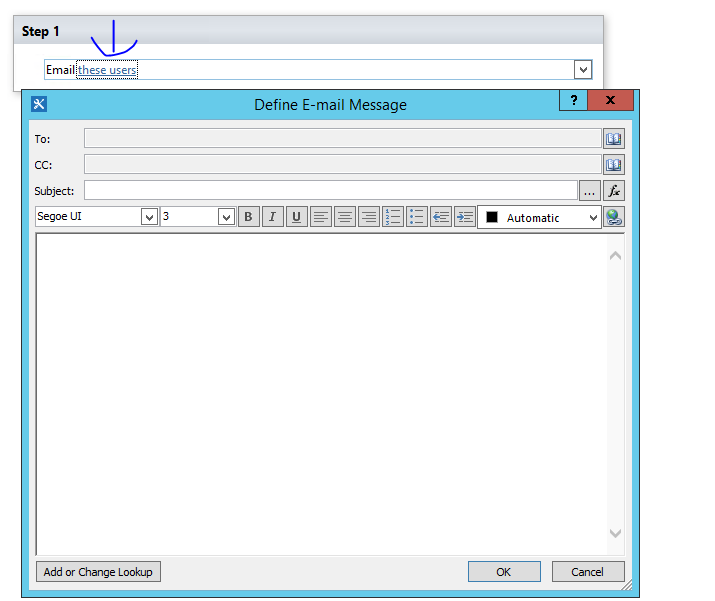Screen dimensions: 715x601
Task: Insert numbered list
Action: pos(393,217)
